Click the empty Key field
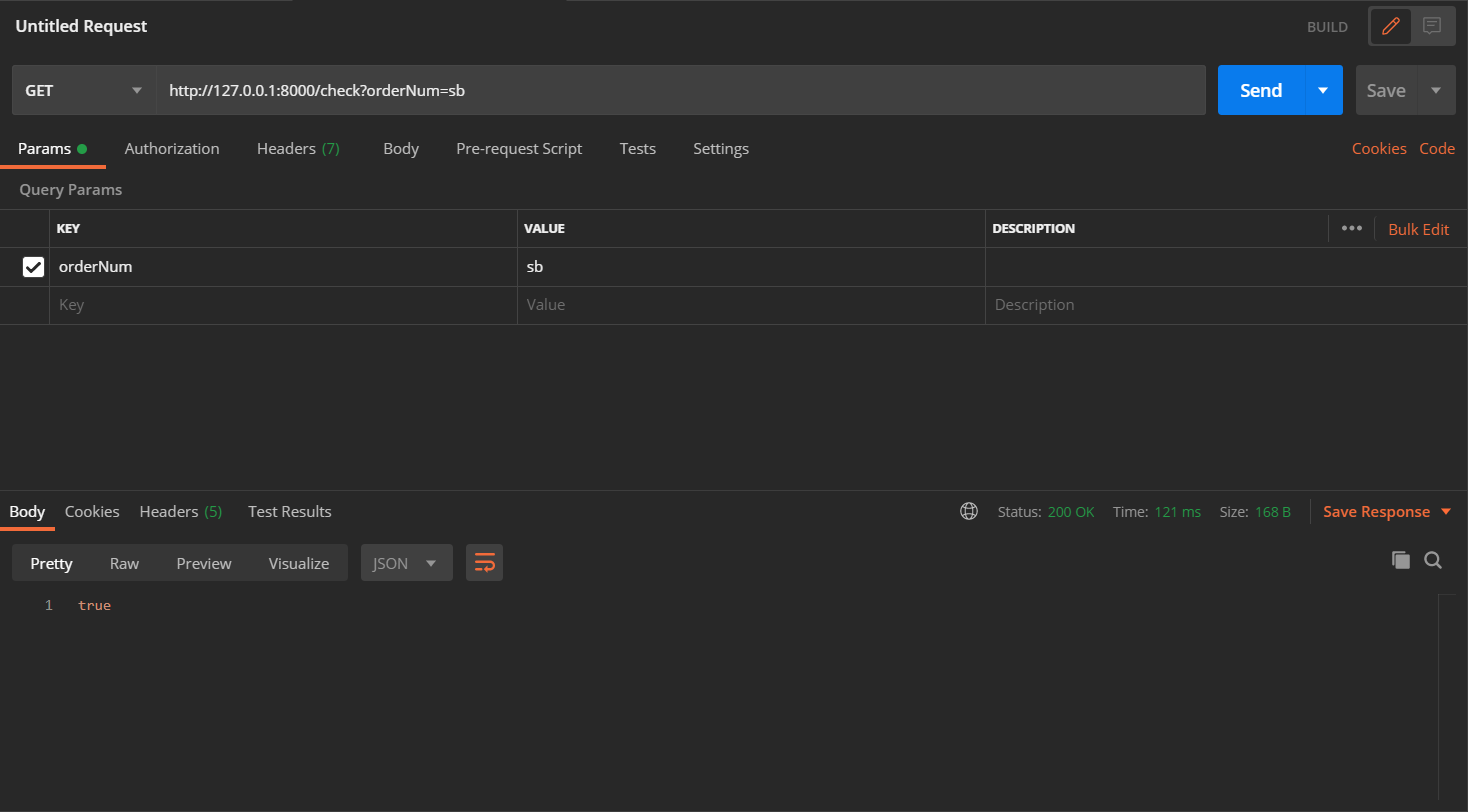 283,305
